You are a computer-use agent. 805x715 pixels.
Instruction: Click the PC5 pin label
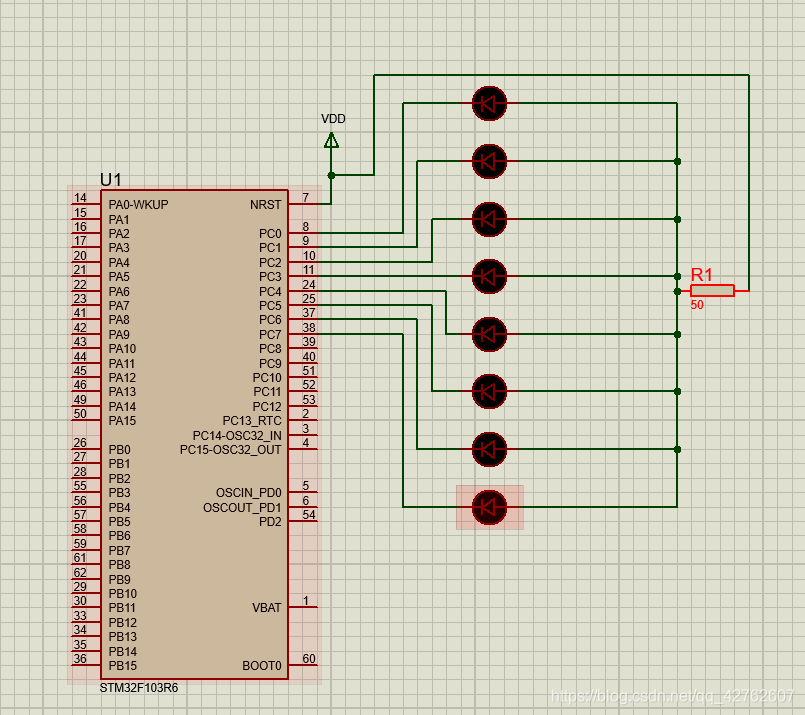270,306
